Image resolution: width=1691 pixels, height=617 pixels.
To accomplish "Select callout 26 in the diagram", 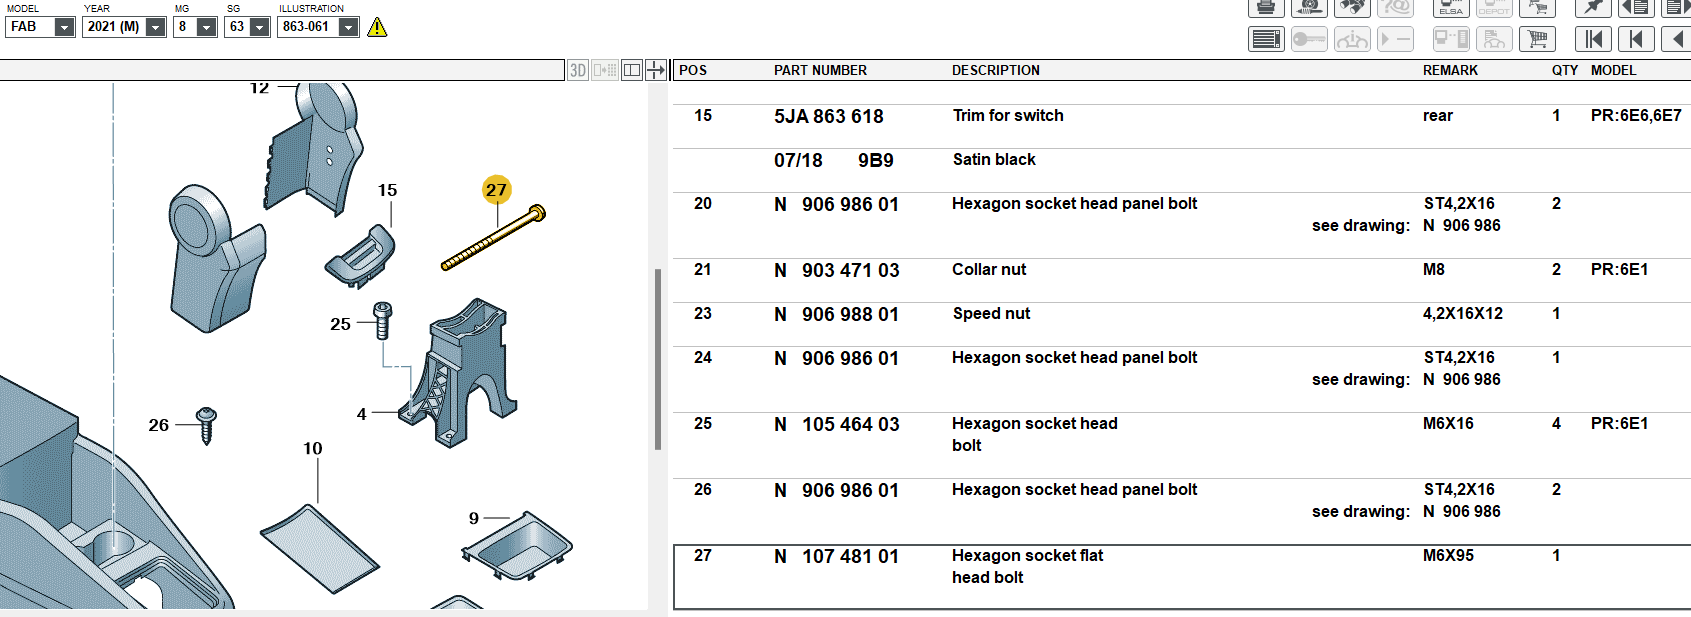I will coord(158,425).
